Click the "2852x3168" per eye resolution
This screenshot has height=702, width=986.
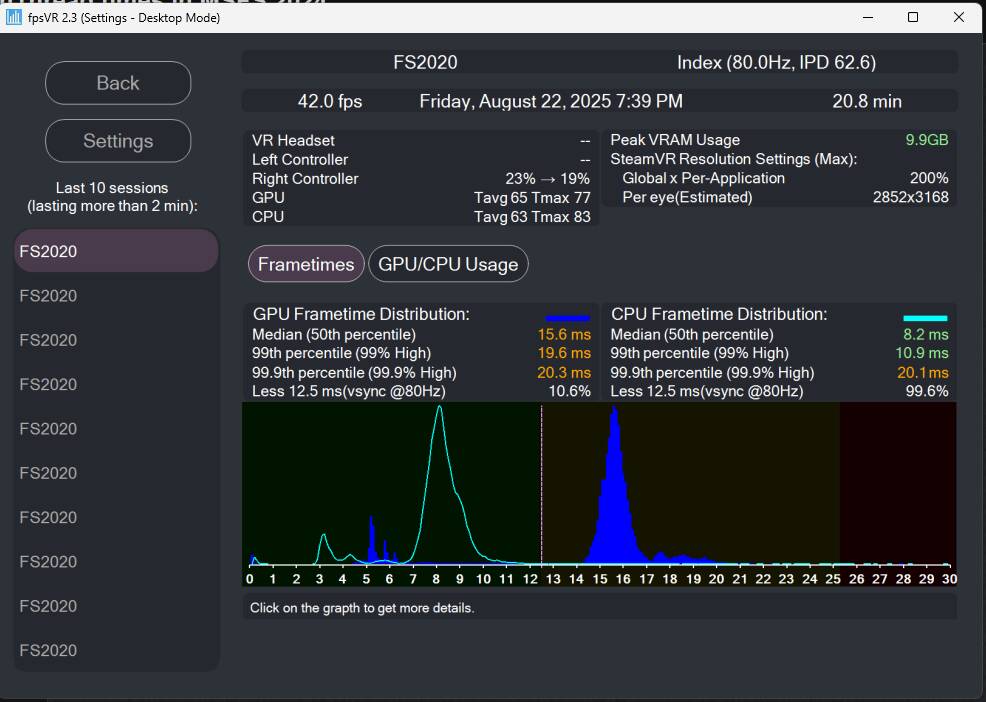pos(911,197)
